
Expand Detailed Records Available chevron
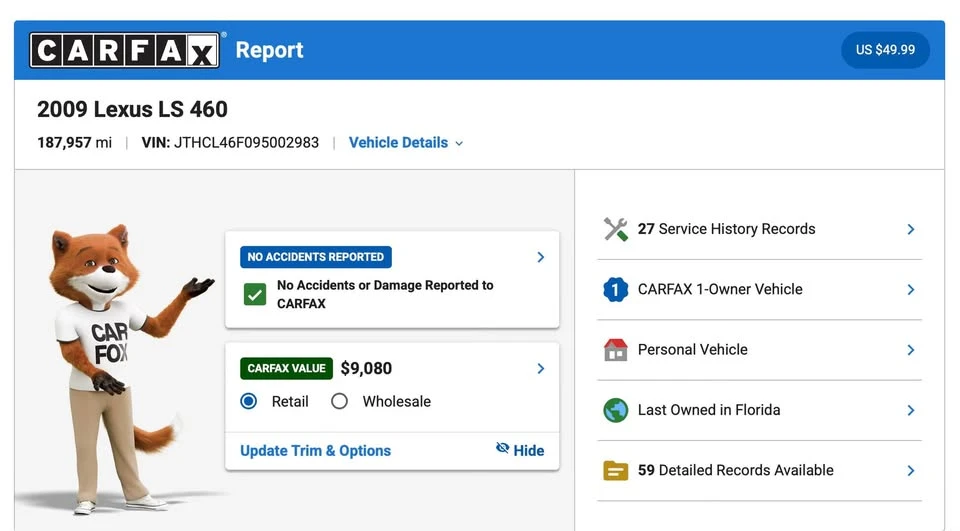tap(911, 470)
